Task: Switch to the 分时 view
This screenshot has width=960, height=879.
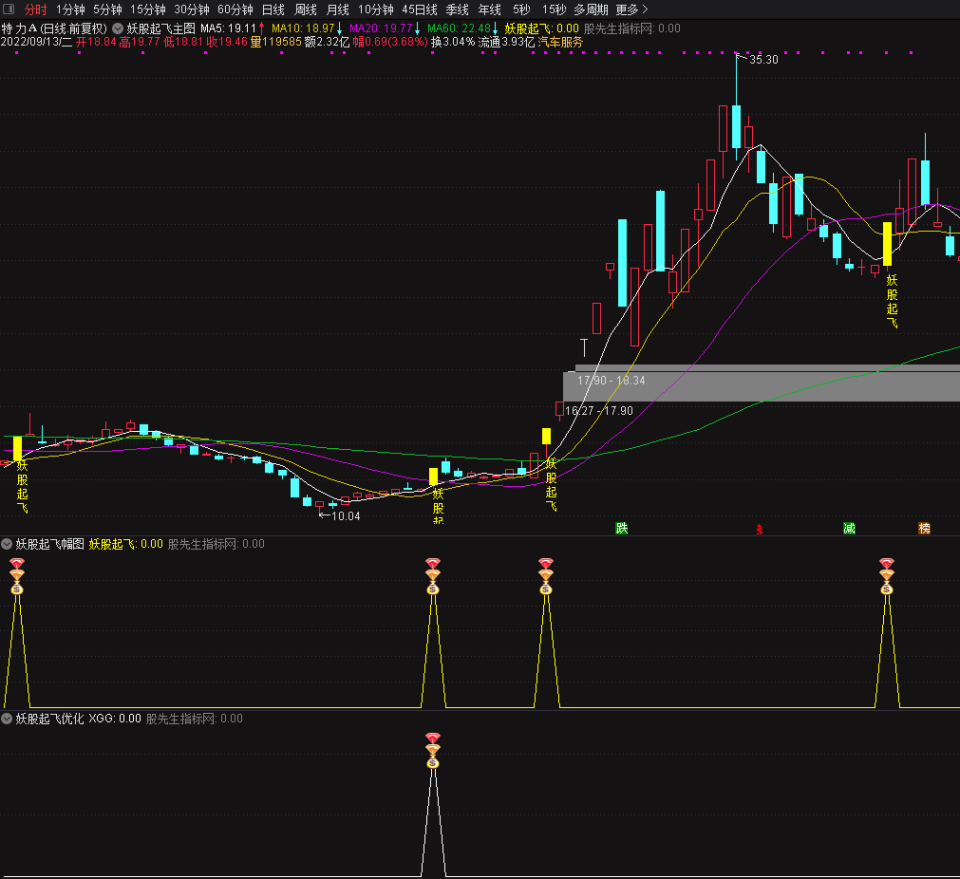Action: (36, 10)
